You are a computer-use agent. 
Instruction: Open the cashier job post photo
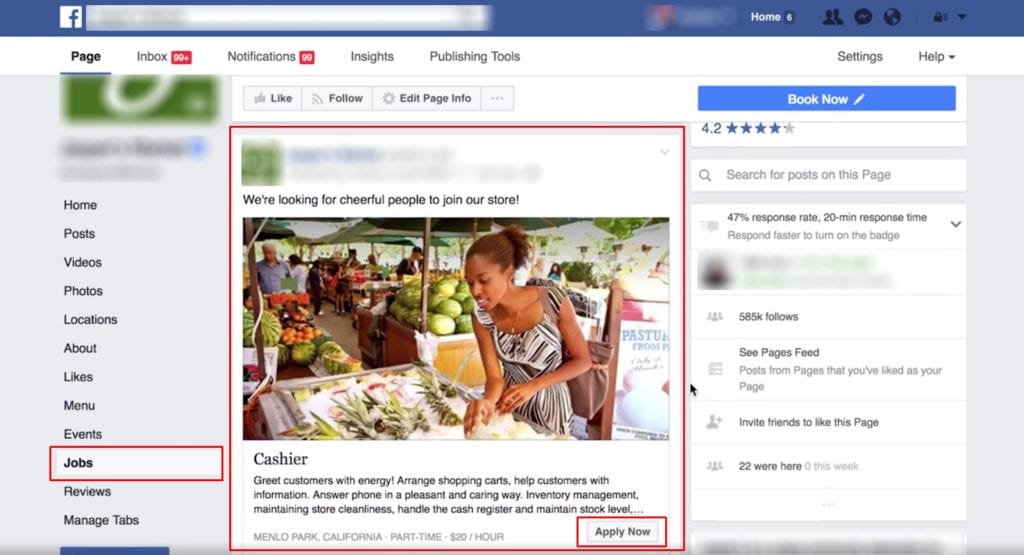point(456,329)
